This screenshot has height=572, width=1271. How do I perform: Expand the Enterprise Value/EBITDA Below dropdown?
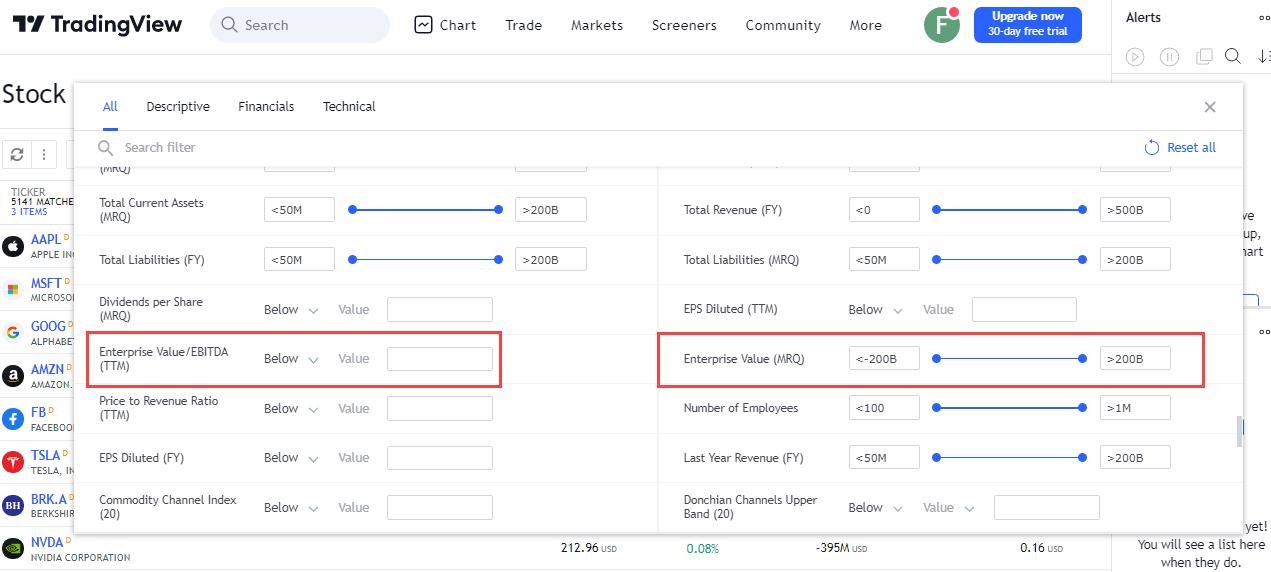291,359
